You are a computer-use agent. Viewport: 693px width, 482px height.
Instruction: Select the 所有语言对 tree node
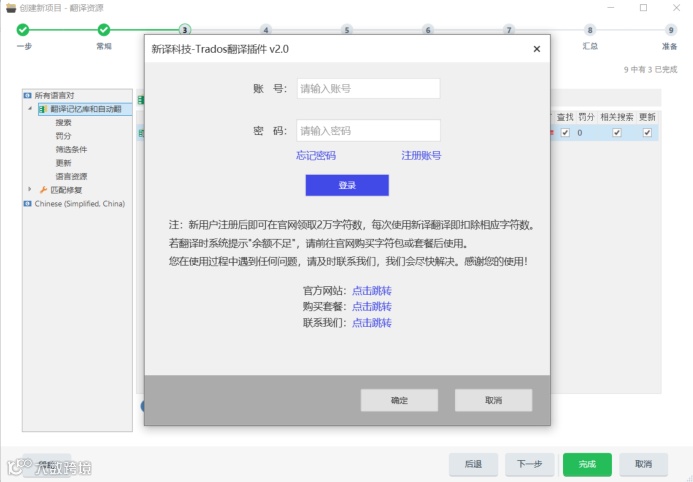(54, 95)
